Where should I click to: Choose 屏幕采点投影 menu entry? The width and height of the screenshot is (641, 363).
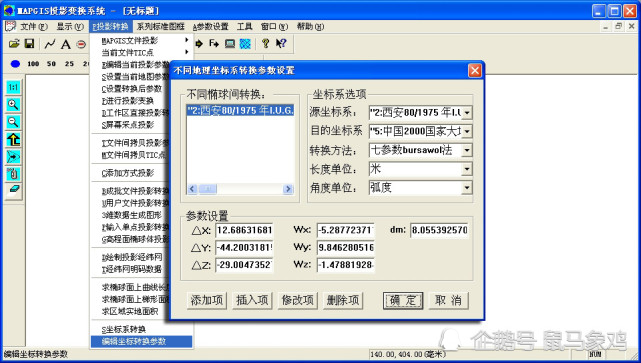(128, 125)
